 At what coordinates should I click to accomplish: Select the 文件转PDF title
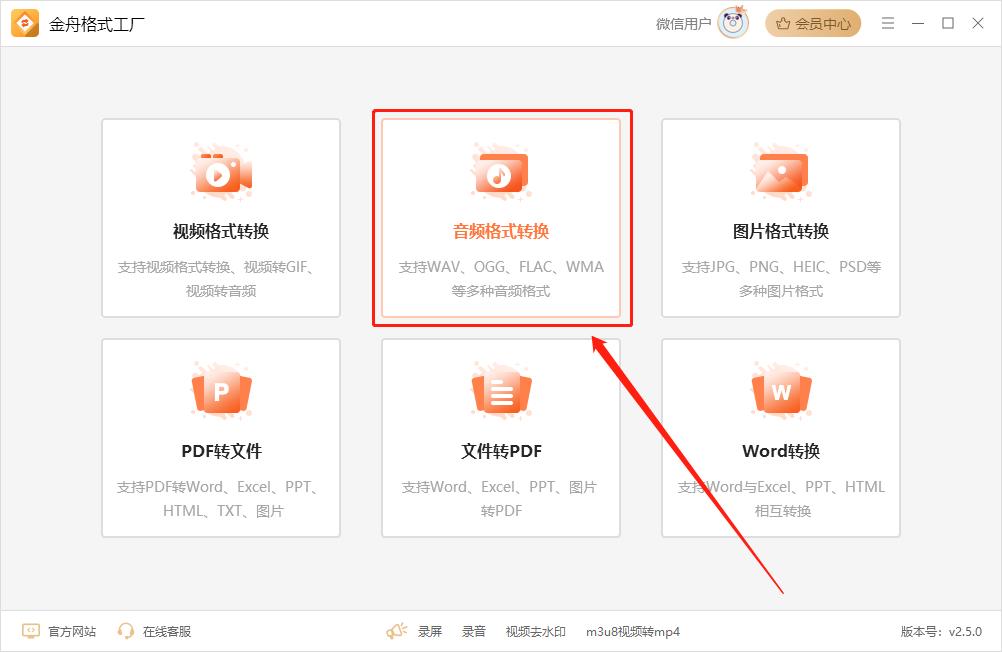coord(501,451)
